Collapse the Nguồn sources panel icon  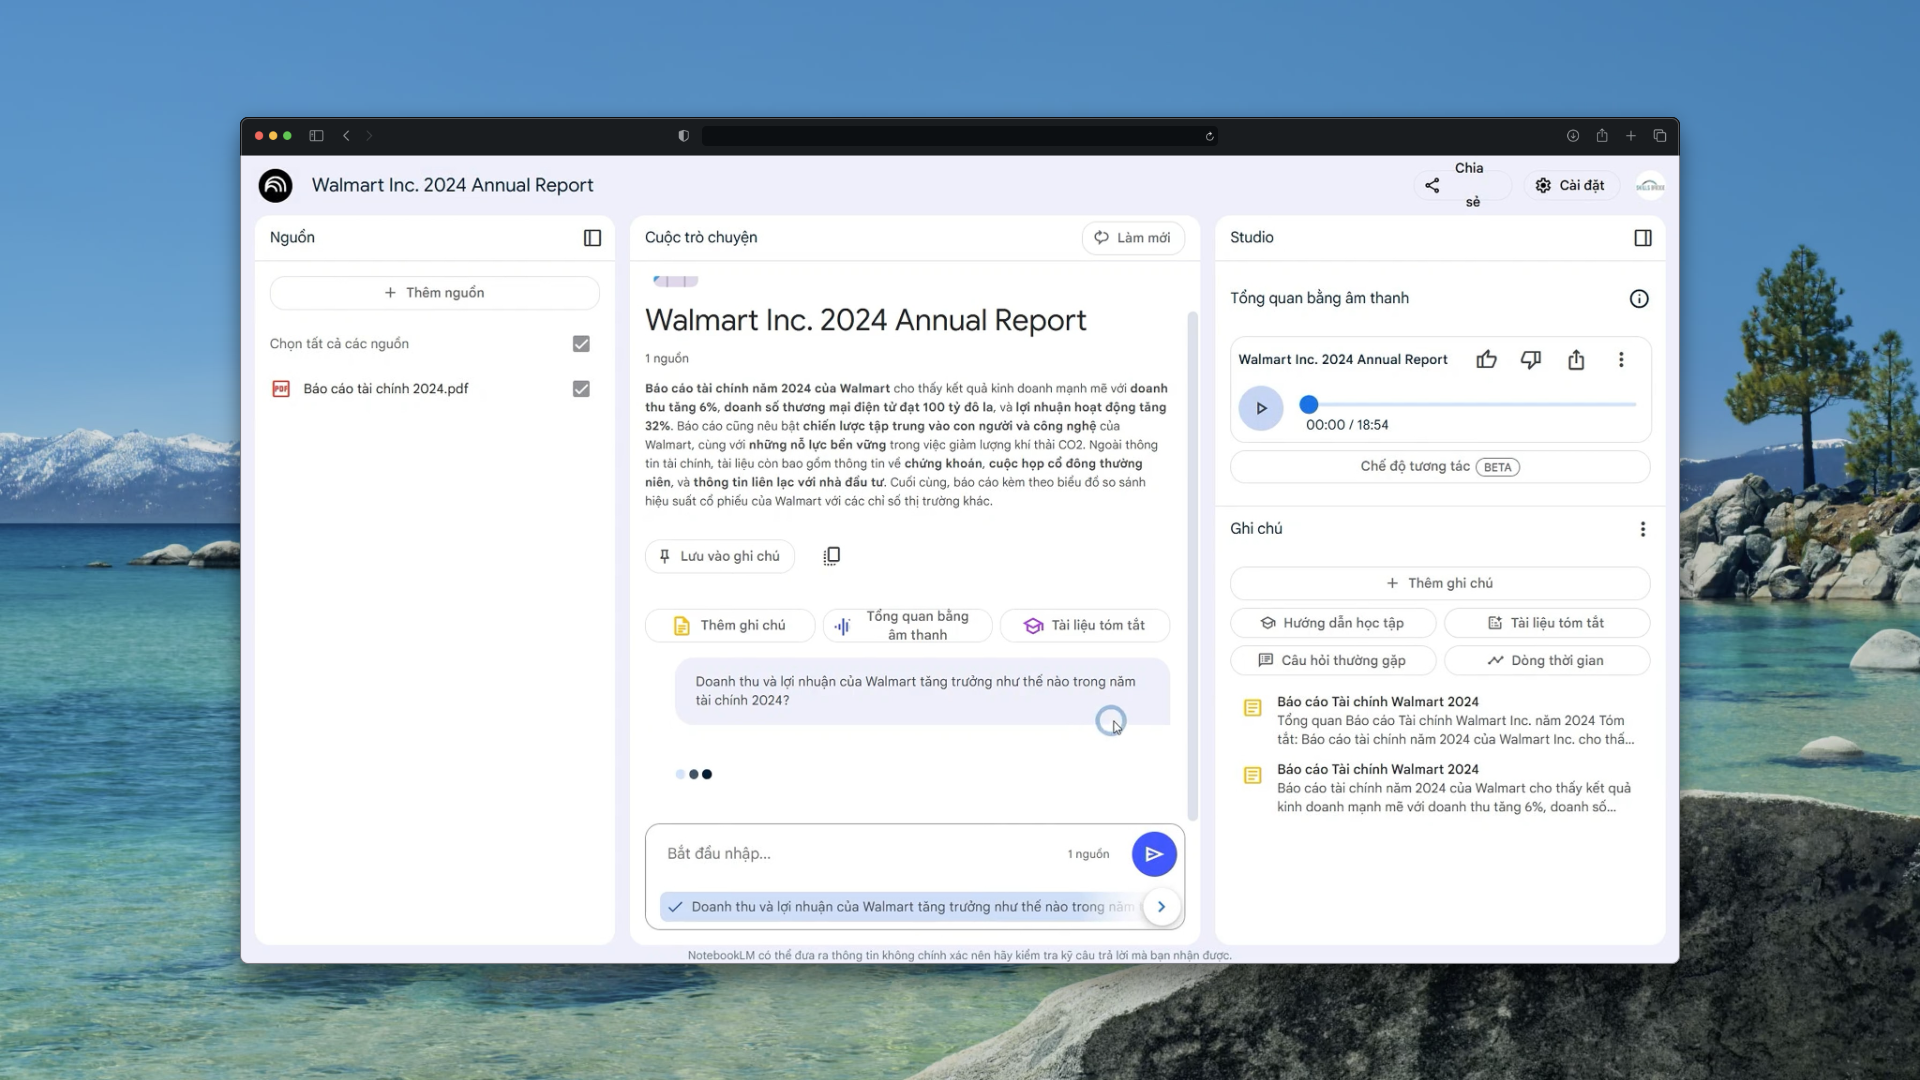tap(592, 238)
